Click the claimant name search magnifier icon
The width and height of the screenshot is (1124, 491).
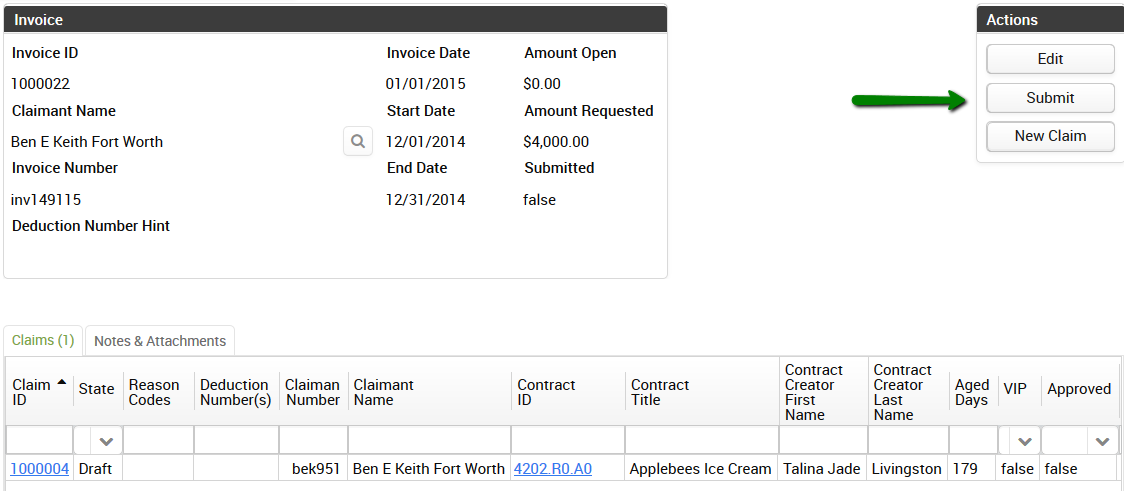358,141
